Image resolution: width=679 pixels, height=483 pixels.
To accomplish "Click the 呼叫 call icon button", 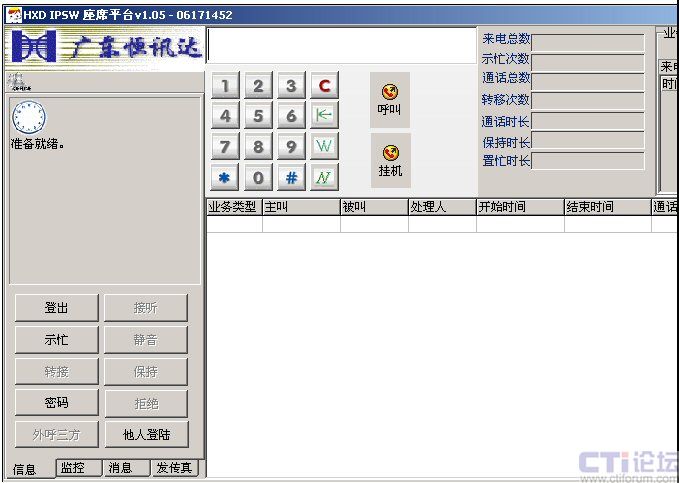I will tap(390, 99).
